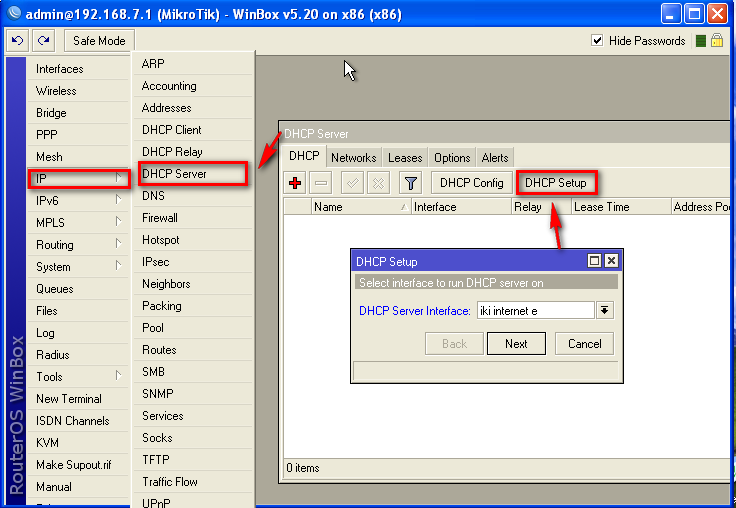Open the Mesh menu item
This screenshot has height=508, width=736.
[x=78, y=157]
